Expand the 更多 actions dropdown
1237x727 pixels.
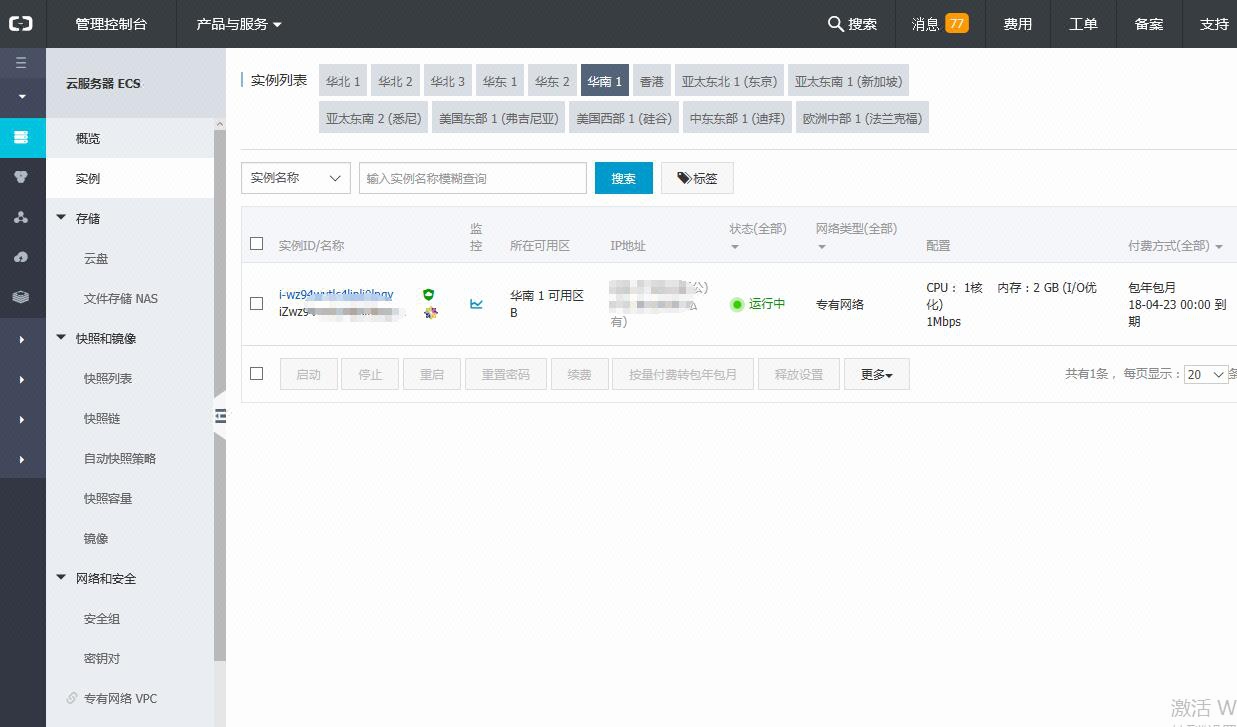pos(876,374)
